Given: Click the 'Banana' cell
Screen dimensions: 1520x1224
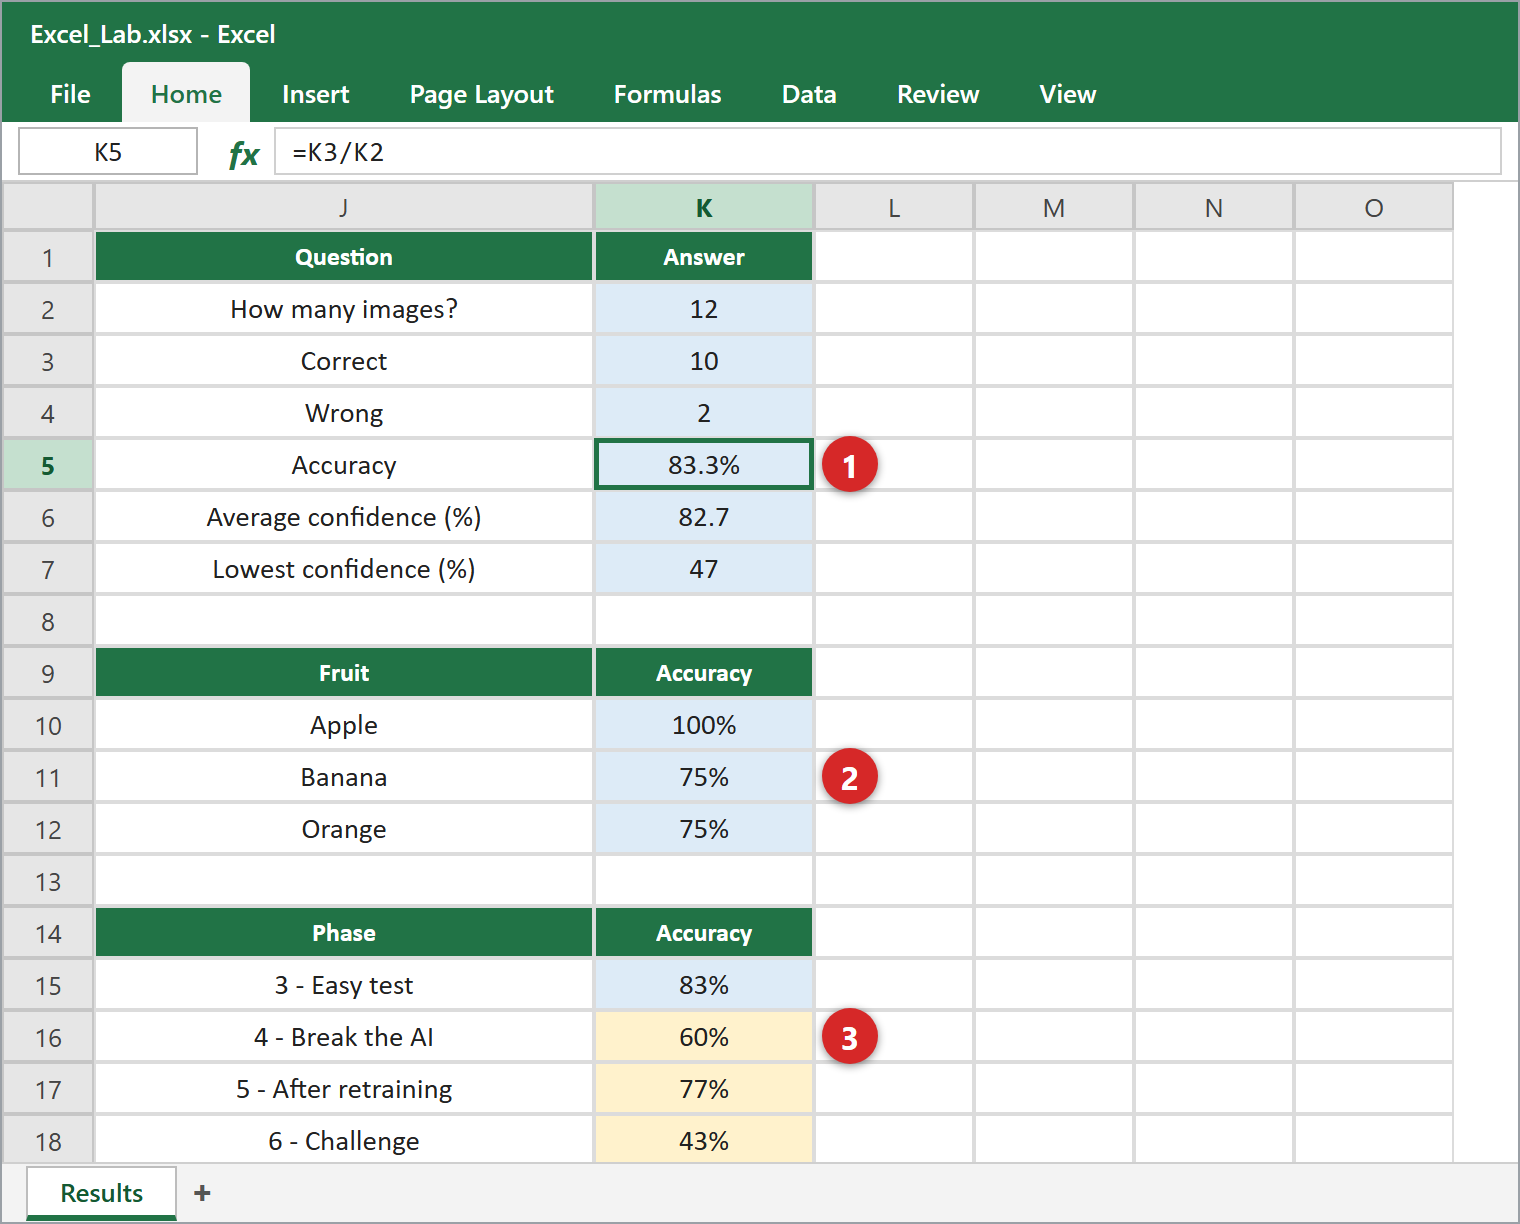Looking at the screenshot, I should coord(344,777).
